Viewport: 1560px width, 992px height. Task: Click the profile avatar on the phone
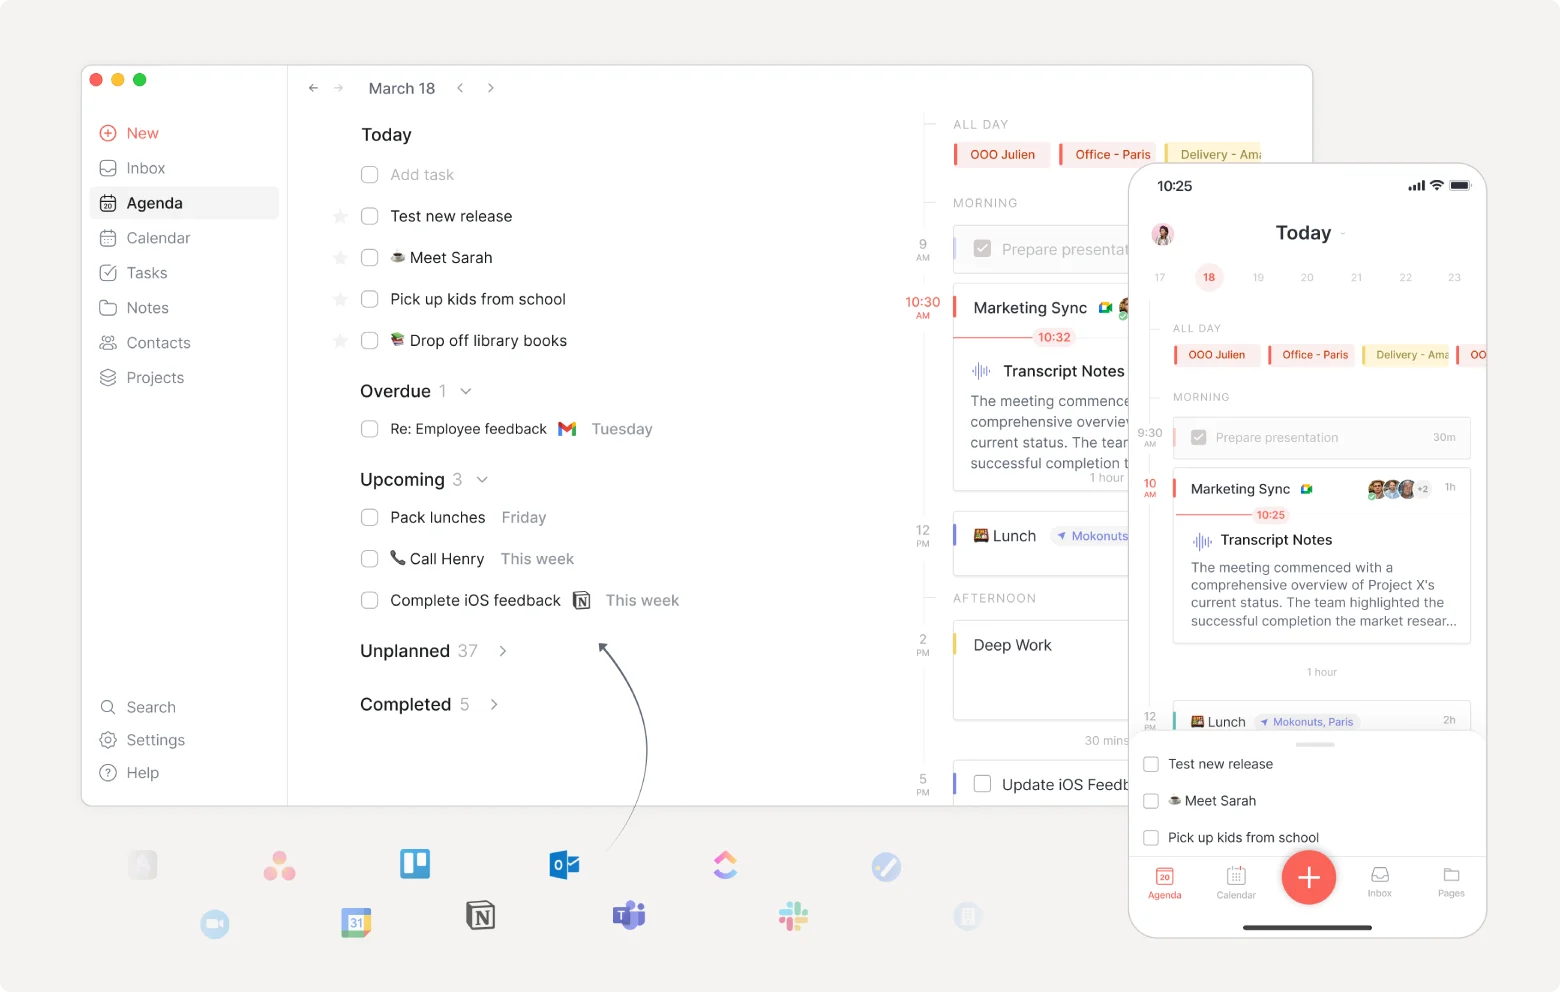tap(1162, 234)
